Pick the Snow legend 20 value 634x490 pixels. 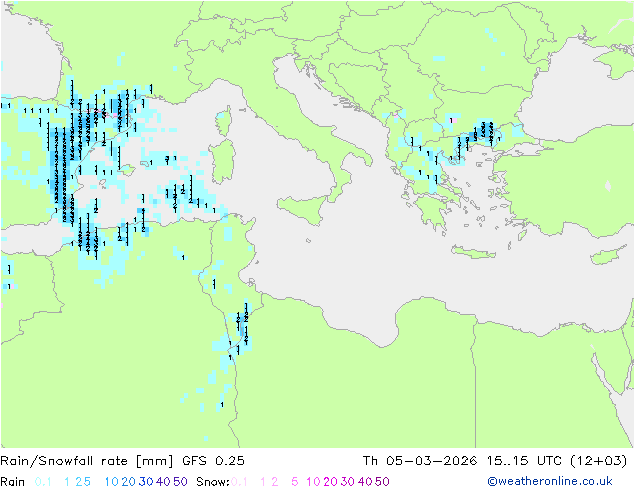pyautogui.click(x=330, y=482)
